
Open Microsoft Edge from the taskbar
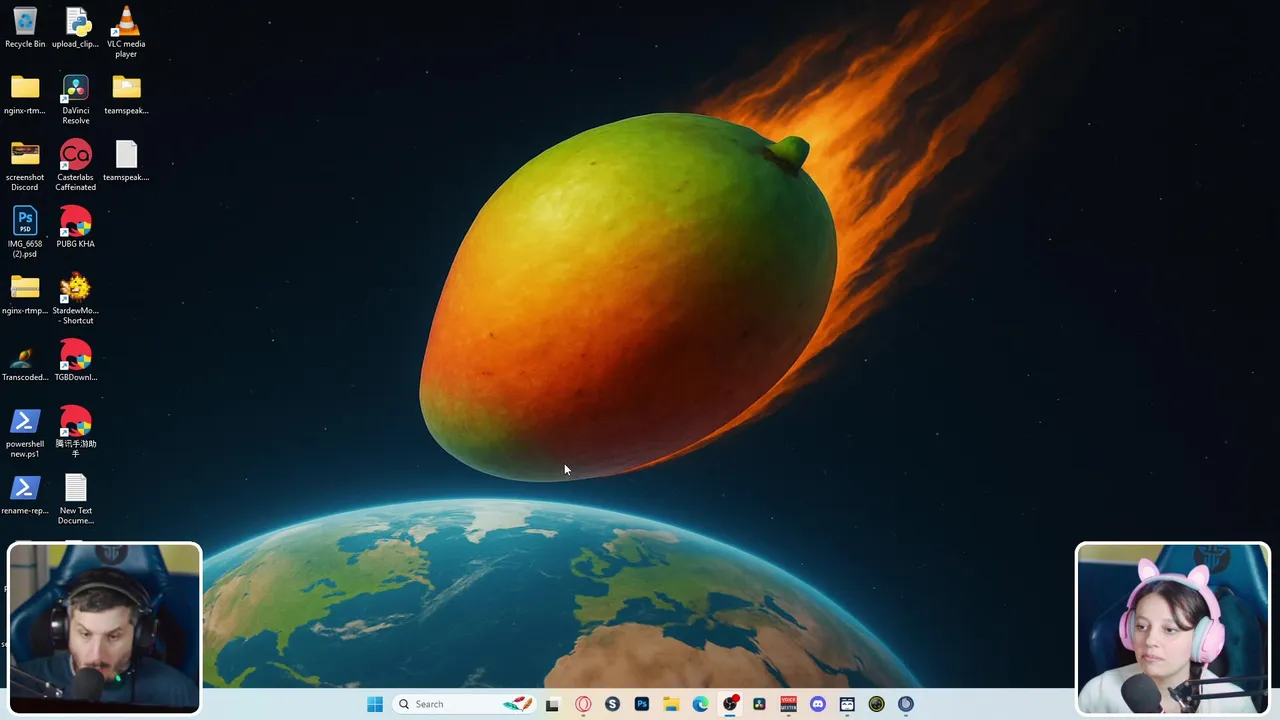click(x=700, y=704)
